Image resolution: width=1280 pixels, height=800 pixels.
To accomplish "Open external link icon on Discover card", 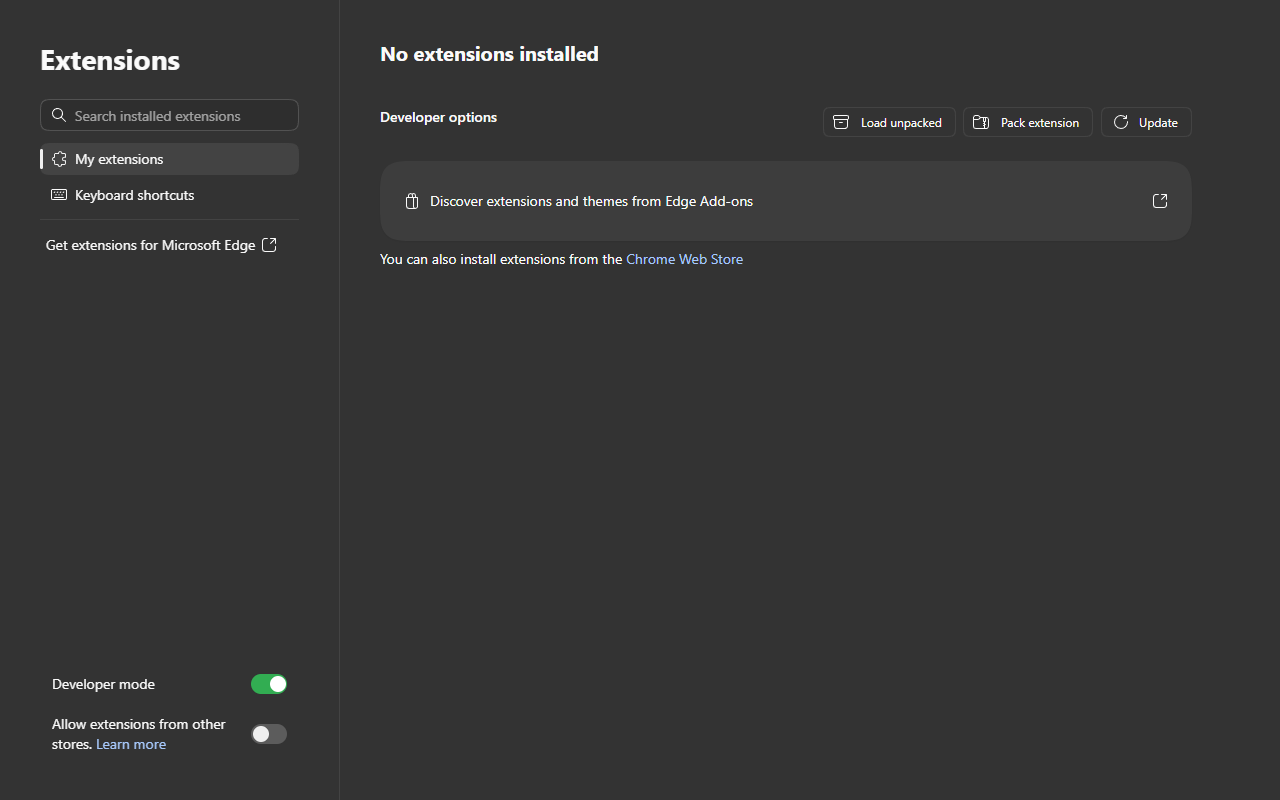I will (x=1160, y=201).
